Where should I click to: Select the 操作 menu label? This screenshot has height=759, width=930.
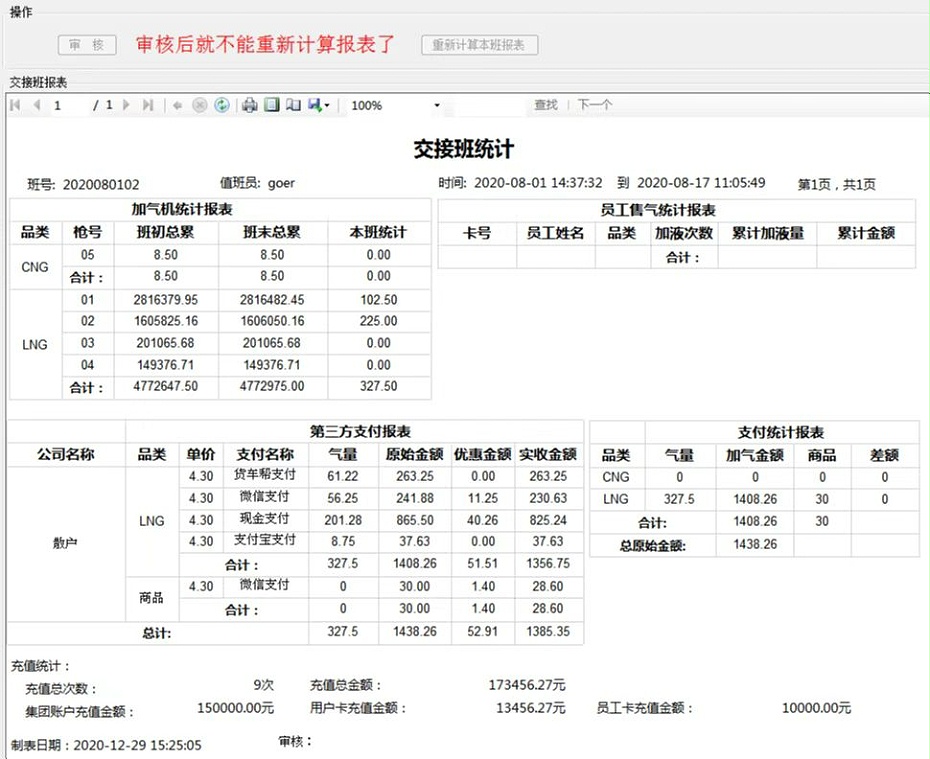click(x=20, y=13)
